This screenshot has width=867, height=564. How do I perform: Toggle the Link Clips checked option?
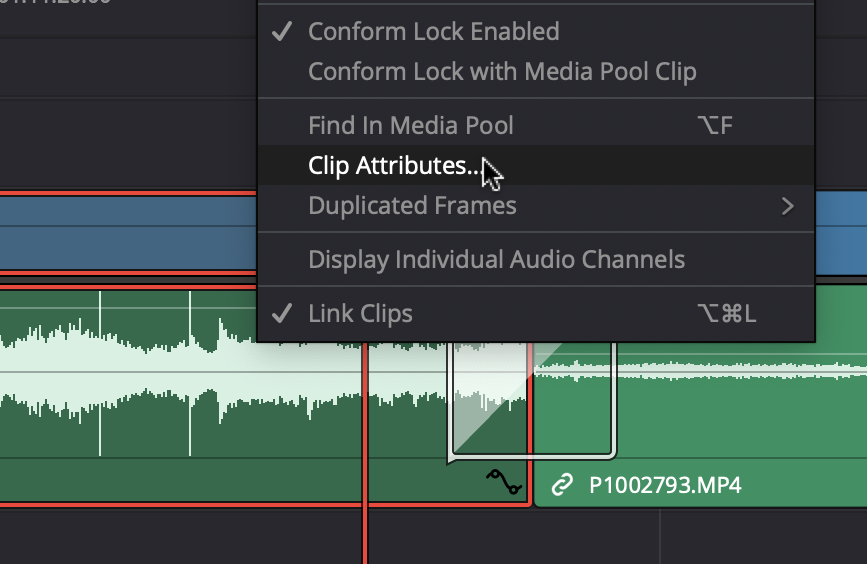[360, 313]
